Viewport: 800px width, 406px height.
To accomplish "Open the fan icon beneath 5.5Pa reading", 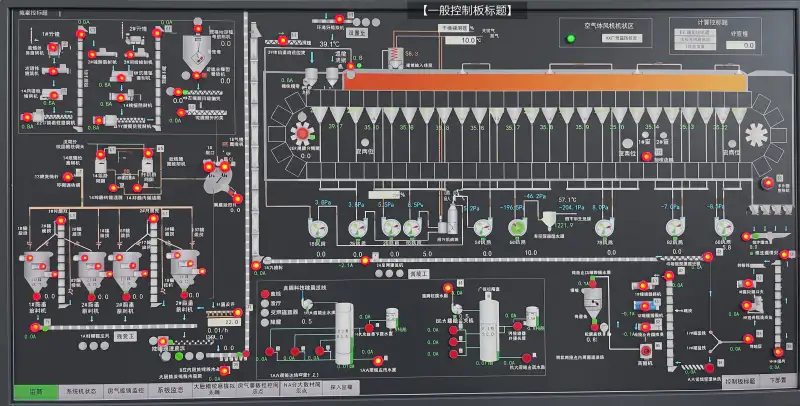I will click(x=391, y=227).
